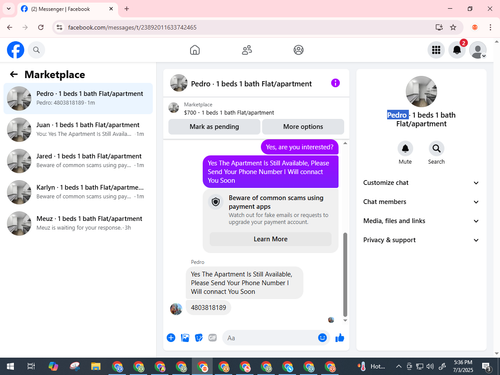Select the 4803818189 message bubble

pyautogui.click(x=208, y=307)
